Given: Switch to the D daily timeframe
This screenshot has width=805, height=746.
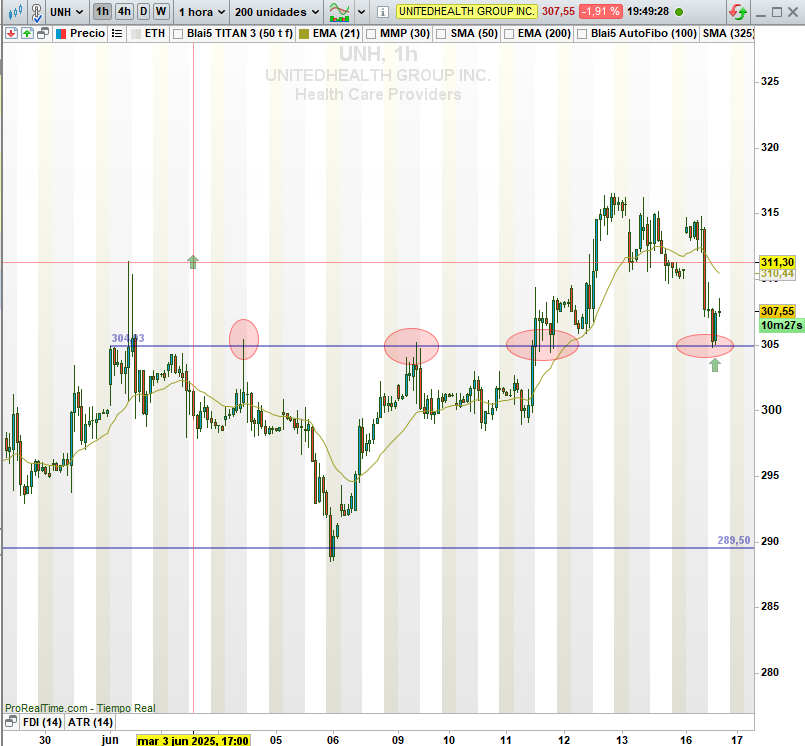Looking at the screenshot, I should click(x=143, y=11).
